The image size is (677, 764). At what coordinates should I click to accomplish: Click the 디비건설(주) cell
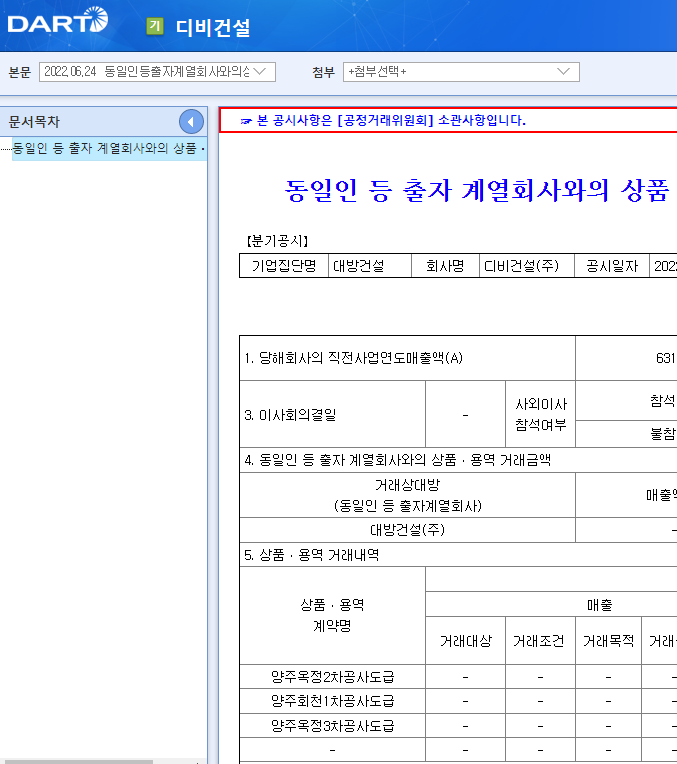(x=527, y=266)
